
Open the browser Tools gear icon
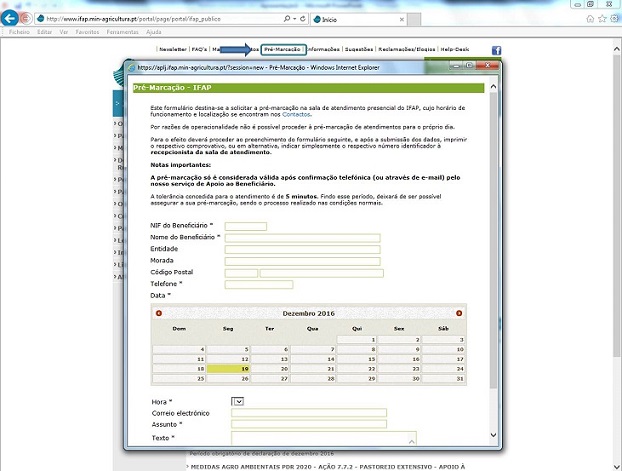pyautogui.click(x=614, y=19)
